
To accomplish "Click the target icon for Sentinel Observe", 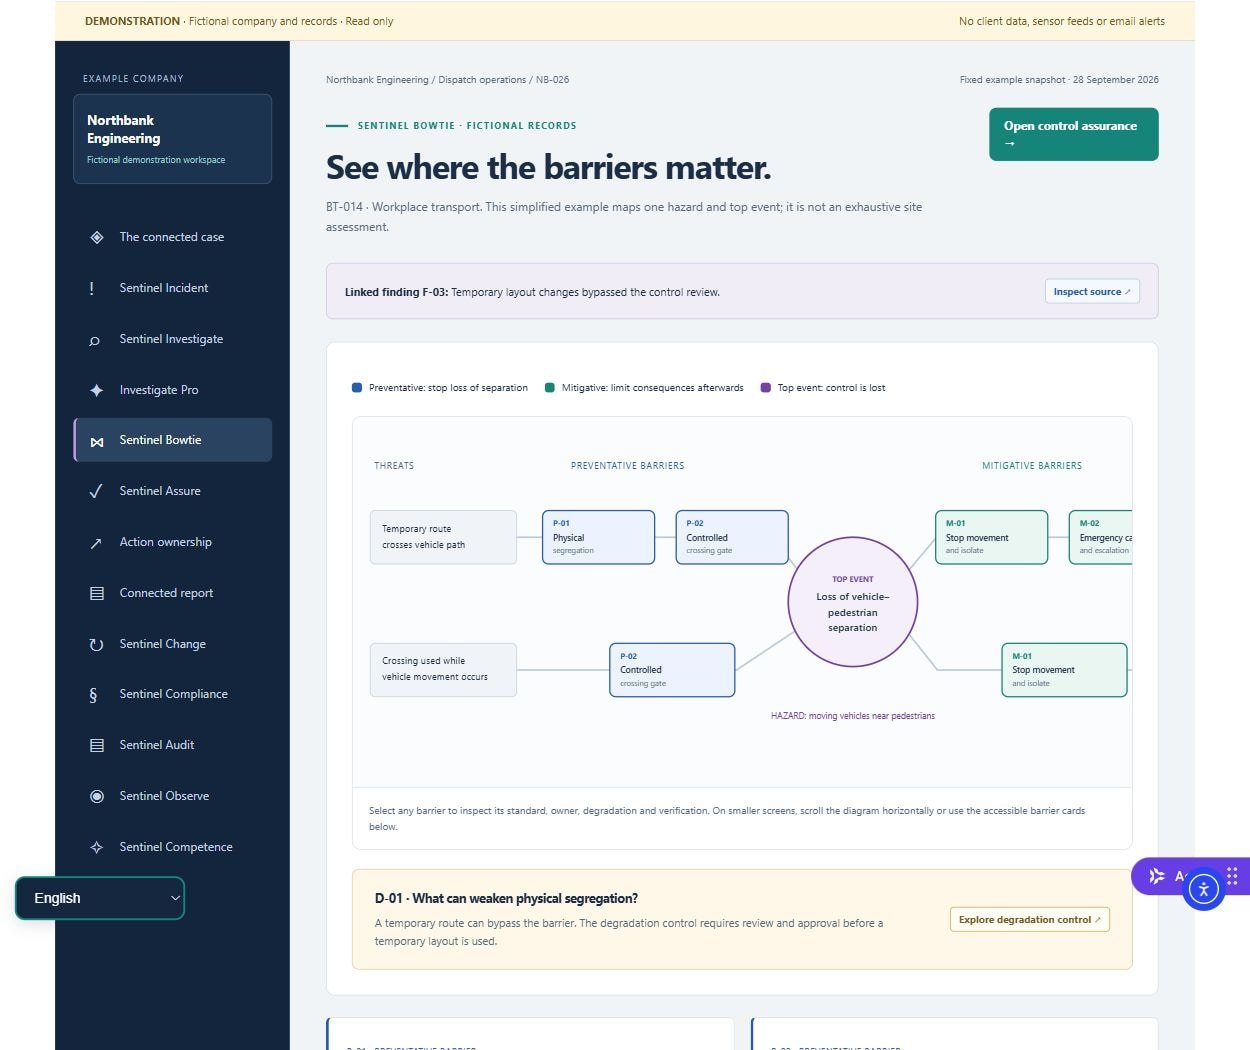I will click(97, 797).
